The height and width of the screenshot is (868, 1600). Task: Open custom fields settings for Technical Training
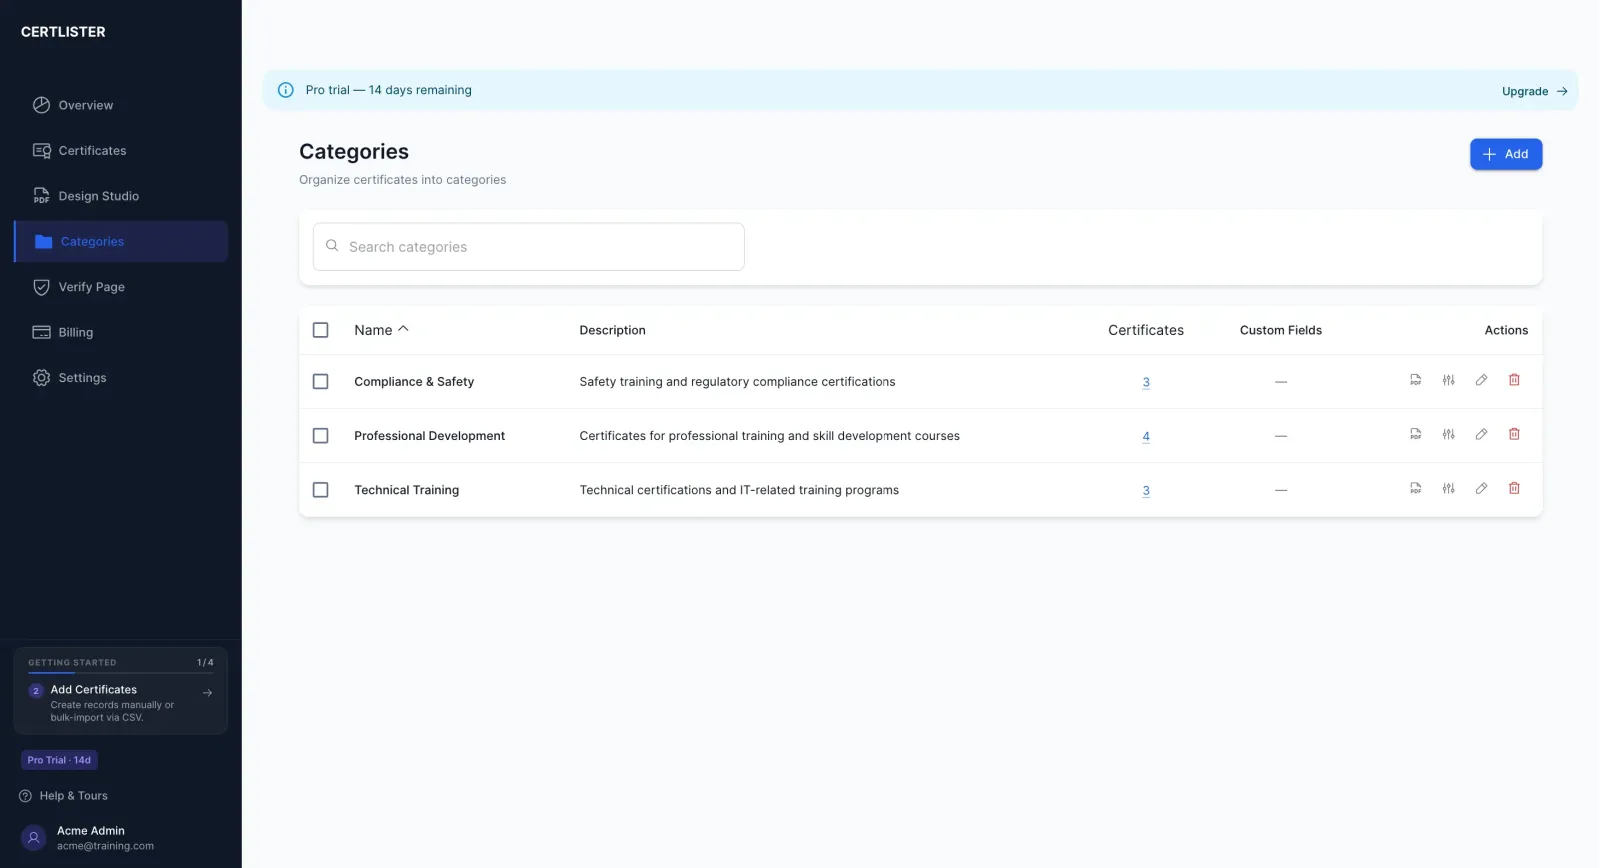(x=1448, y=488)
